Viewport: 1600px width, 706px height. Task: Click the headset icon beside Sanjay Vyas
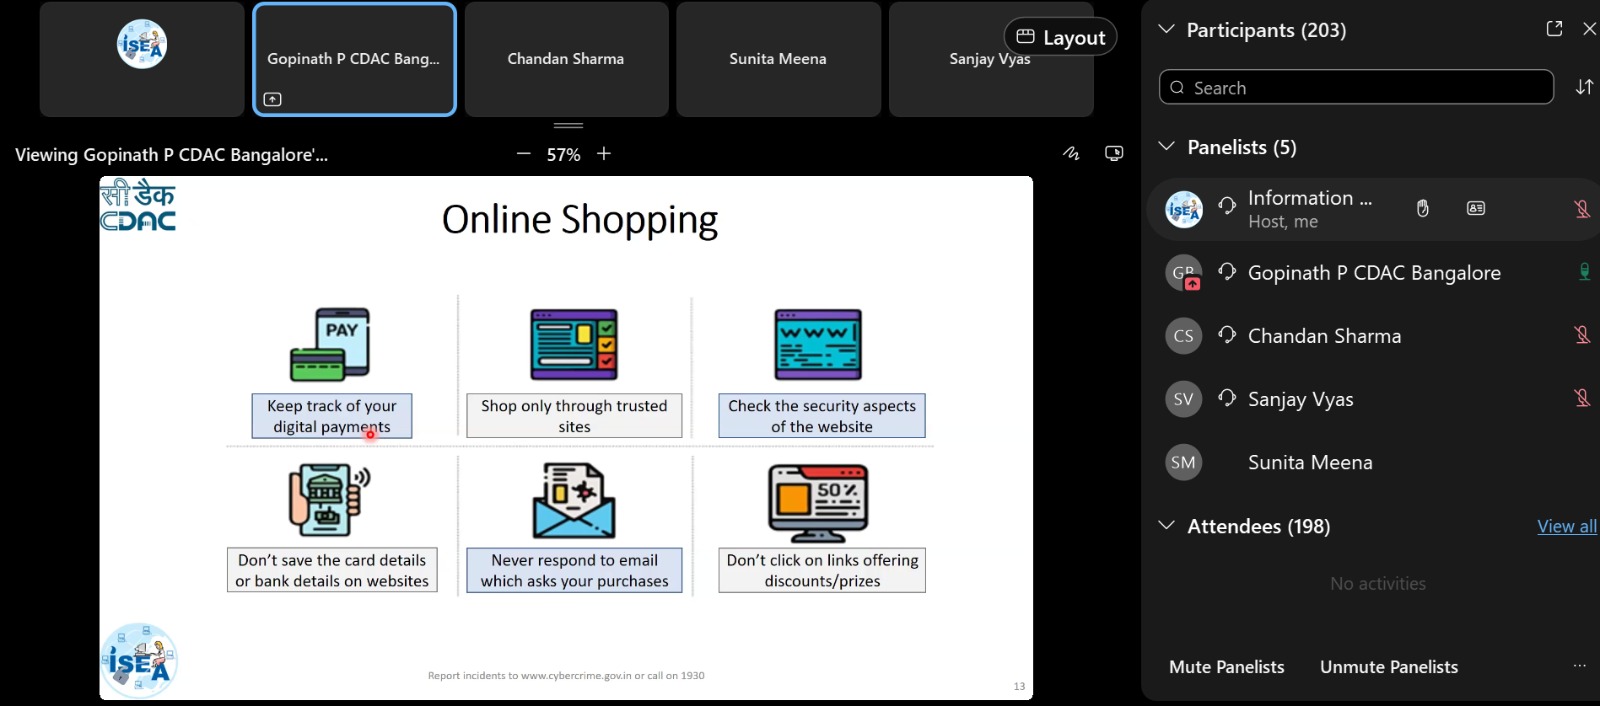[x=1227, y=397]
